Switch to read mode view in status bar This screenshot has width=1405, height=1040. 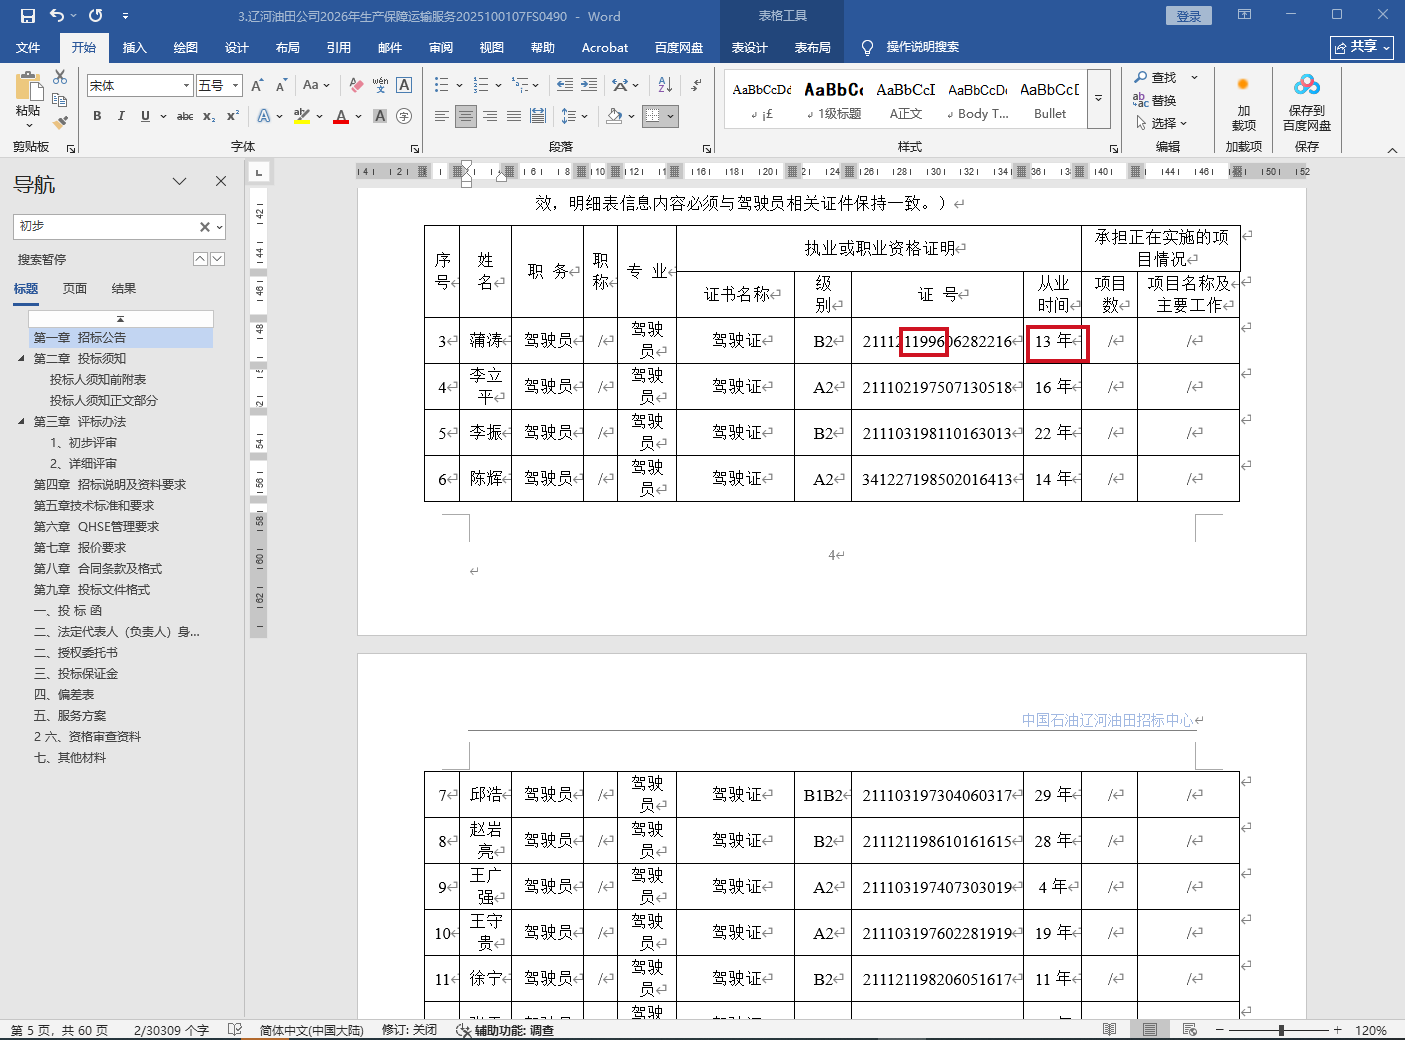pyautogui.click(x=1109, y=1030)
